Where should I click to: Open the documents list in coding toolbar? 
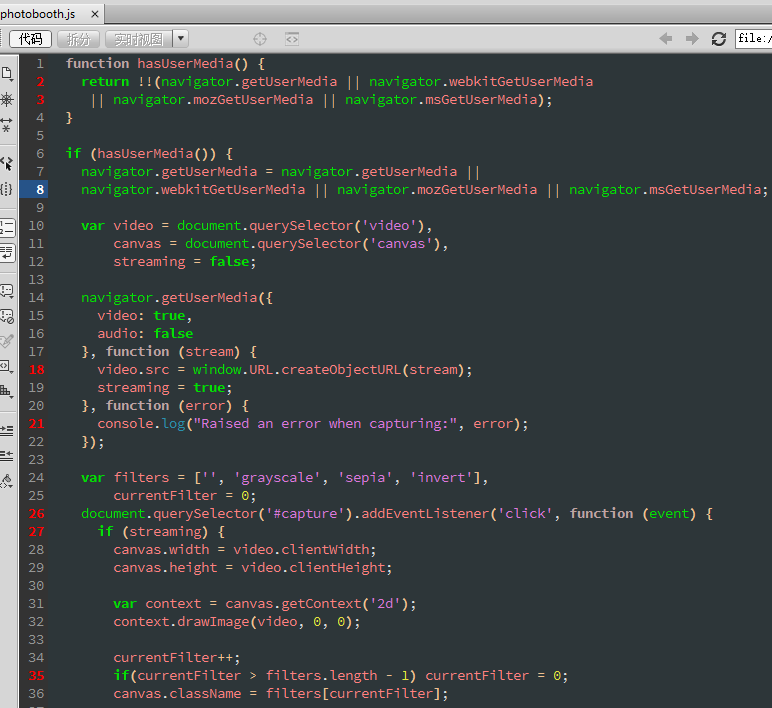(x=7, y=74)
